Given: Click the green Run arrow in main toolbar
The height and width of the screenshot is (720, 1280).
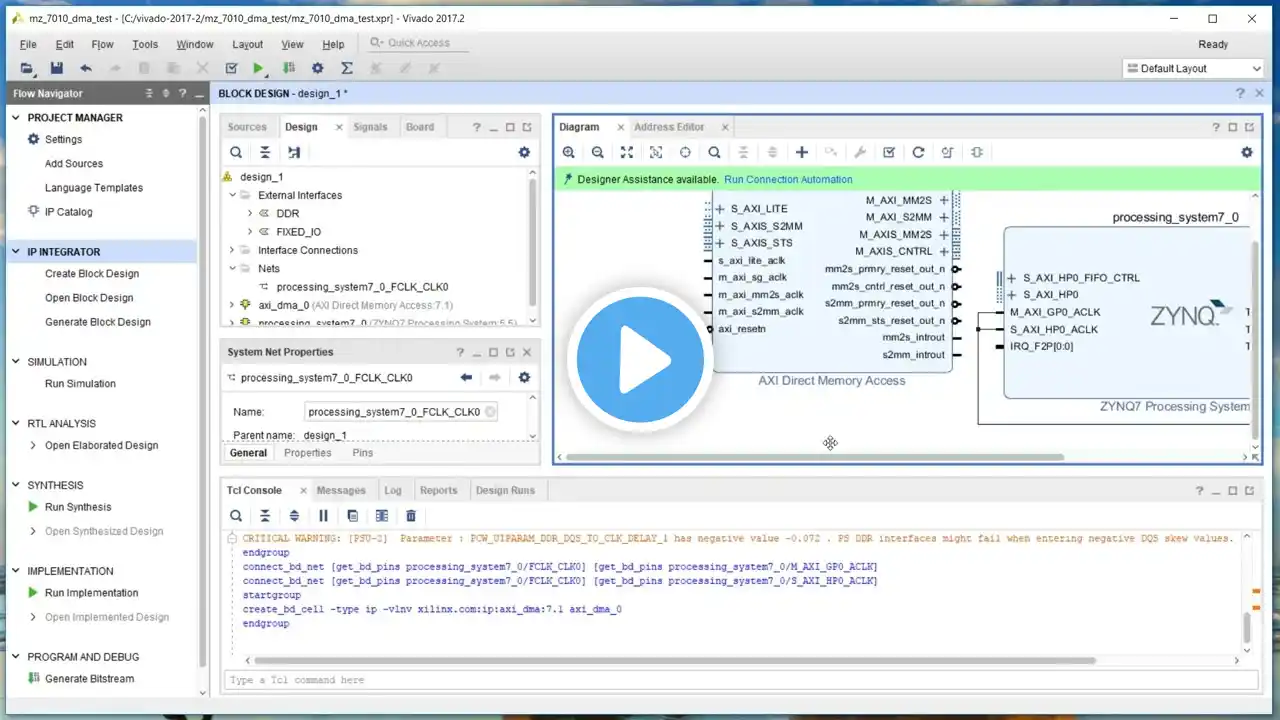Looking at the screenshot, I should (x=258, y=68).
